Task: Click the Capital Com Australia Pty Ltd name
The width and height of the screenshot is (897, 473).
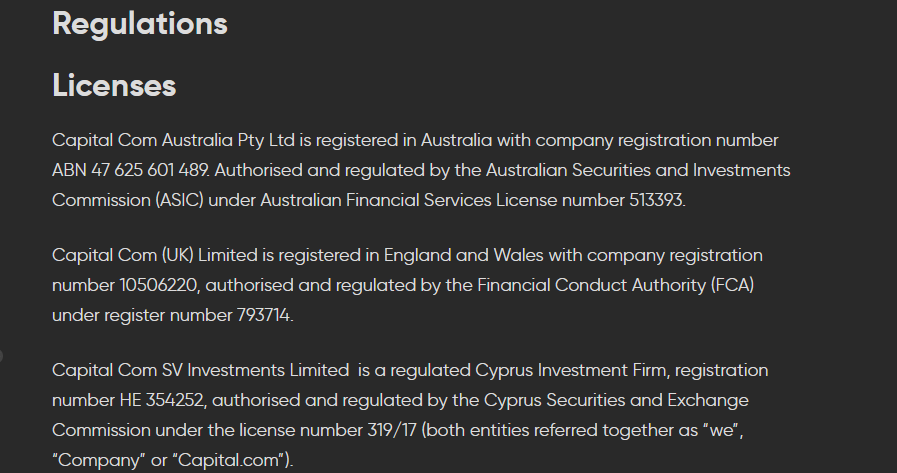Action: point(173,141)
